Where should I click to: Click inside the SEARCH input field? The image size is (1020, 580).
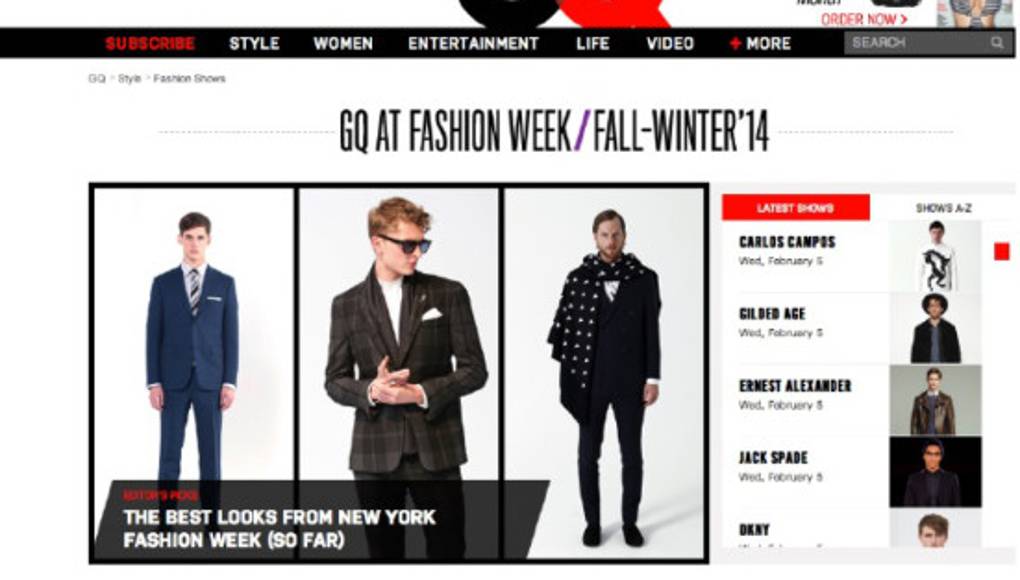point(917,44)
